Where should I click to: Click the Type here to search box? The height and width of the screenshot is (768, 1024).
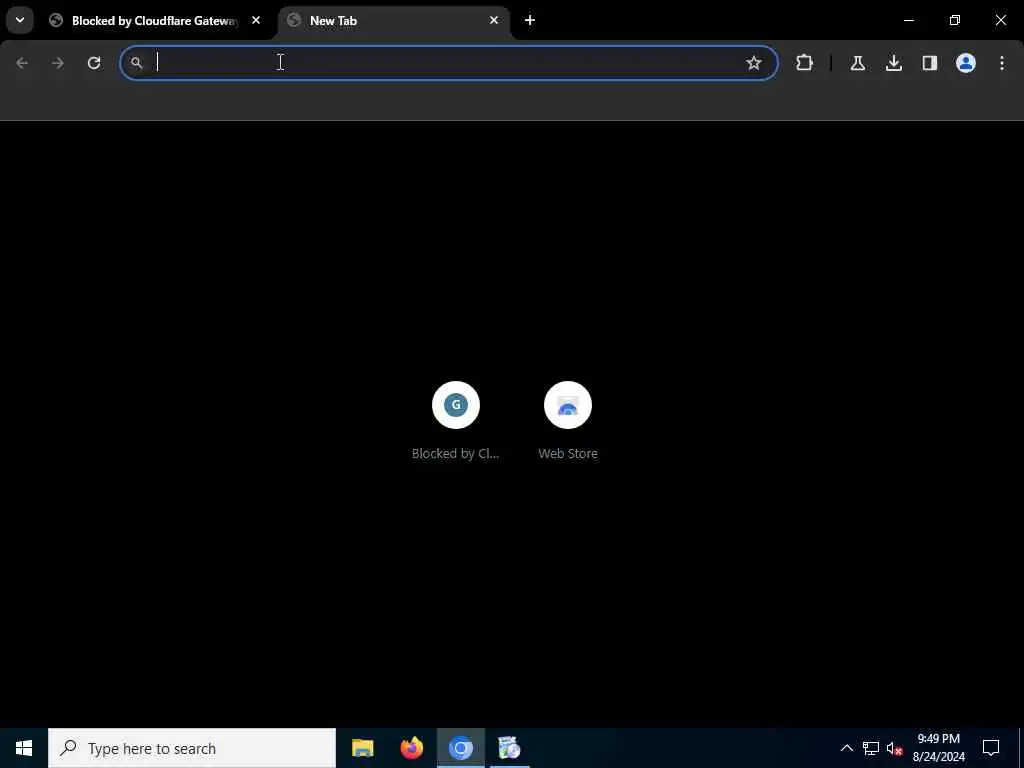[192, 748]
